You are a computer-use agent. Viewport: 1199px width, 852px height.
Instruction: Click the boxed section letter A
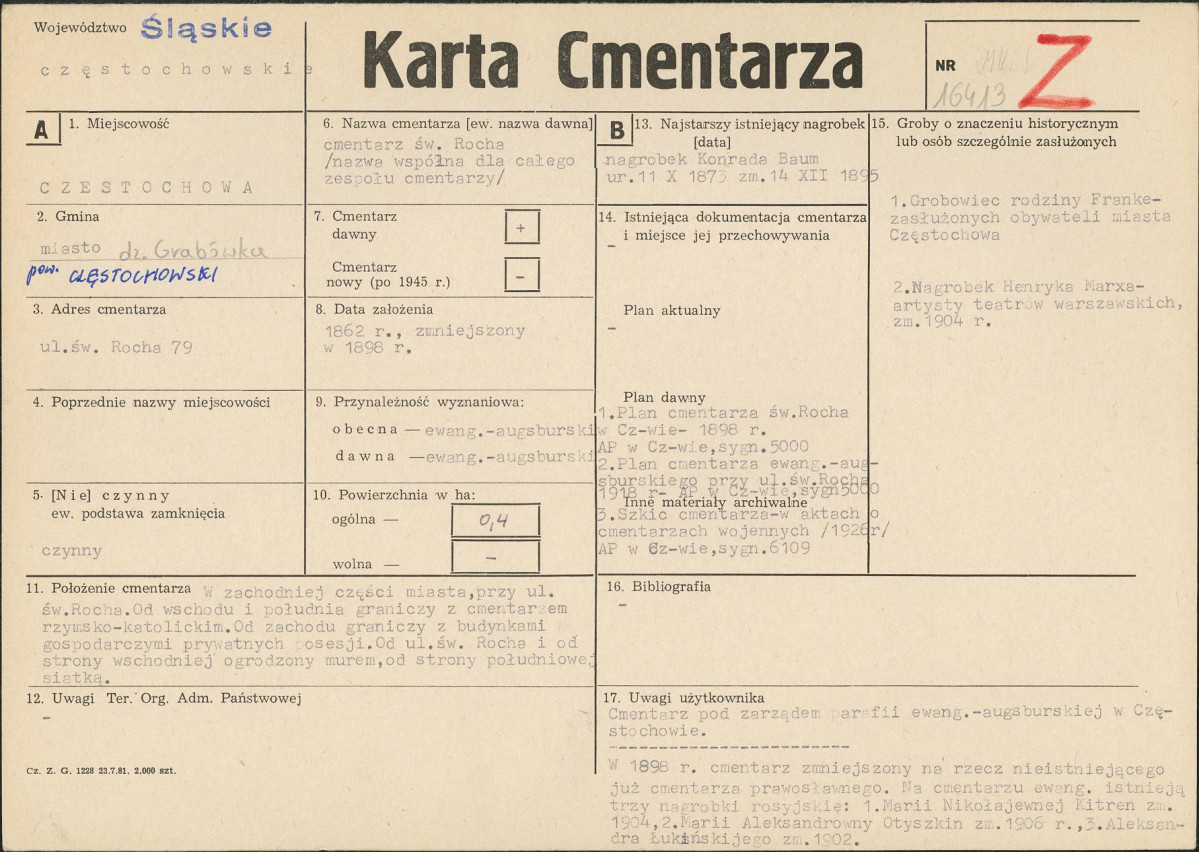click(41, 130)
